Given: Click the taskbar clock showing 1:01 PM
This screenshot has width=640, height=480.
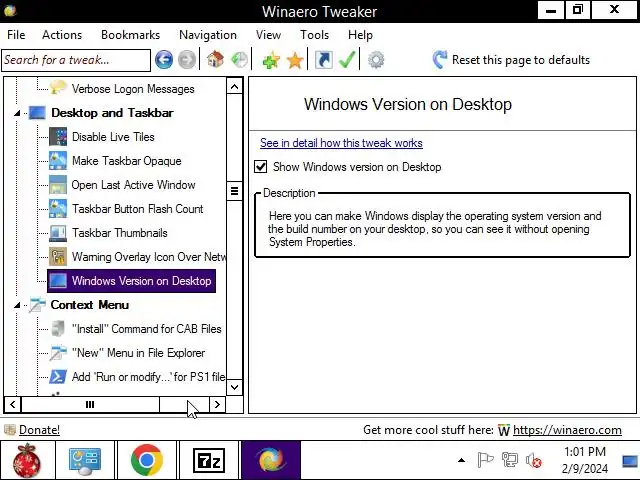Looking at the screenshot, I should [x=585, y=460].
